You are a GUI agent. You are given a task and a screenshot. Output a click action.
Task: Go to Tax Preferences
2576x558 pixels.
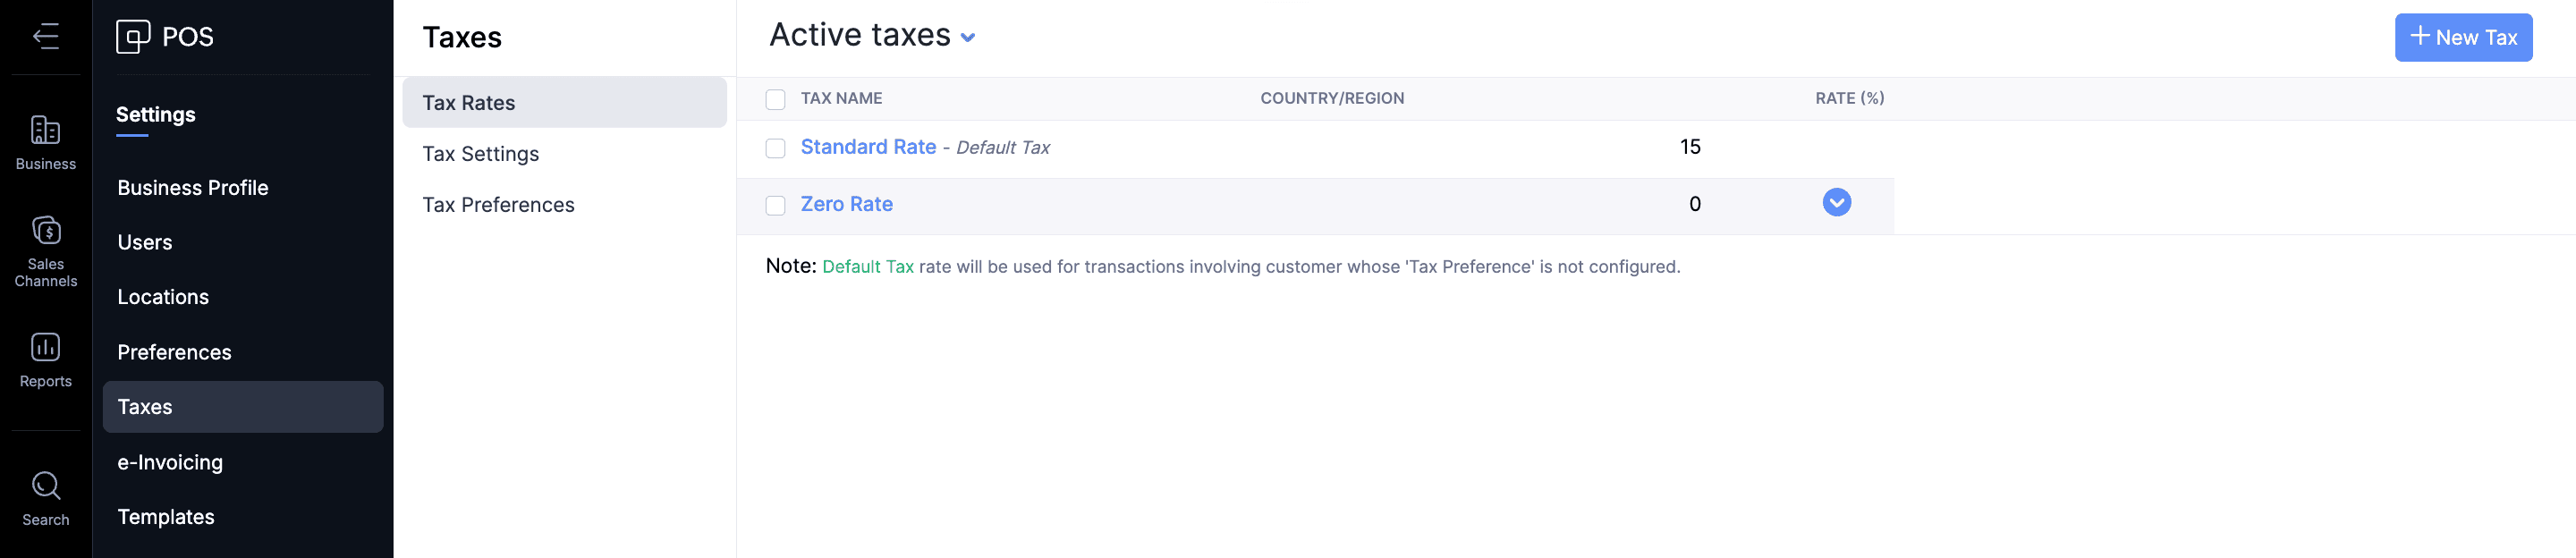point(498,205)
